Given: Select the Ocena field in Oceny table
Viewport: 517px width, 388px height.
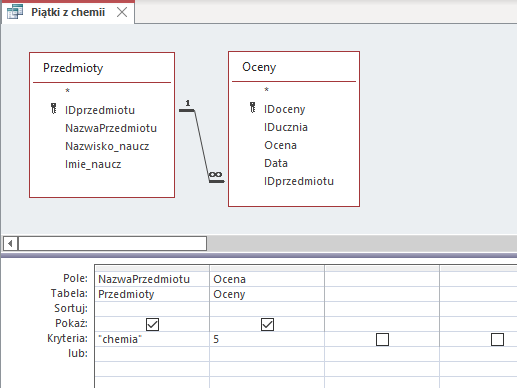Looking at the screenshot, I should pos(280,145).
